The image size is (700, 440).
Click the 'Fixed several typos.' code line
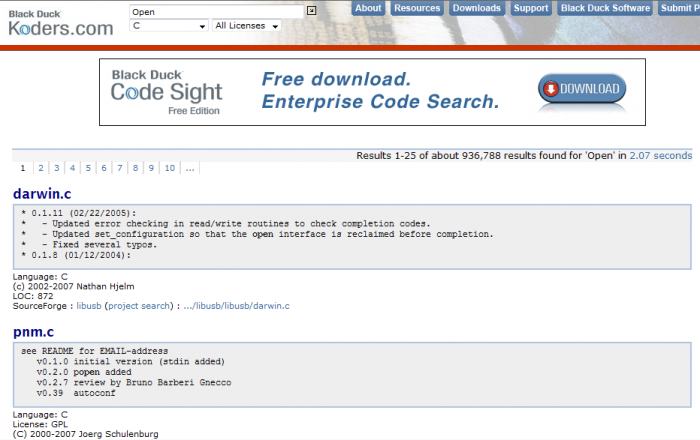coord(104,245)
